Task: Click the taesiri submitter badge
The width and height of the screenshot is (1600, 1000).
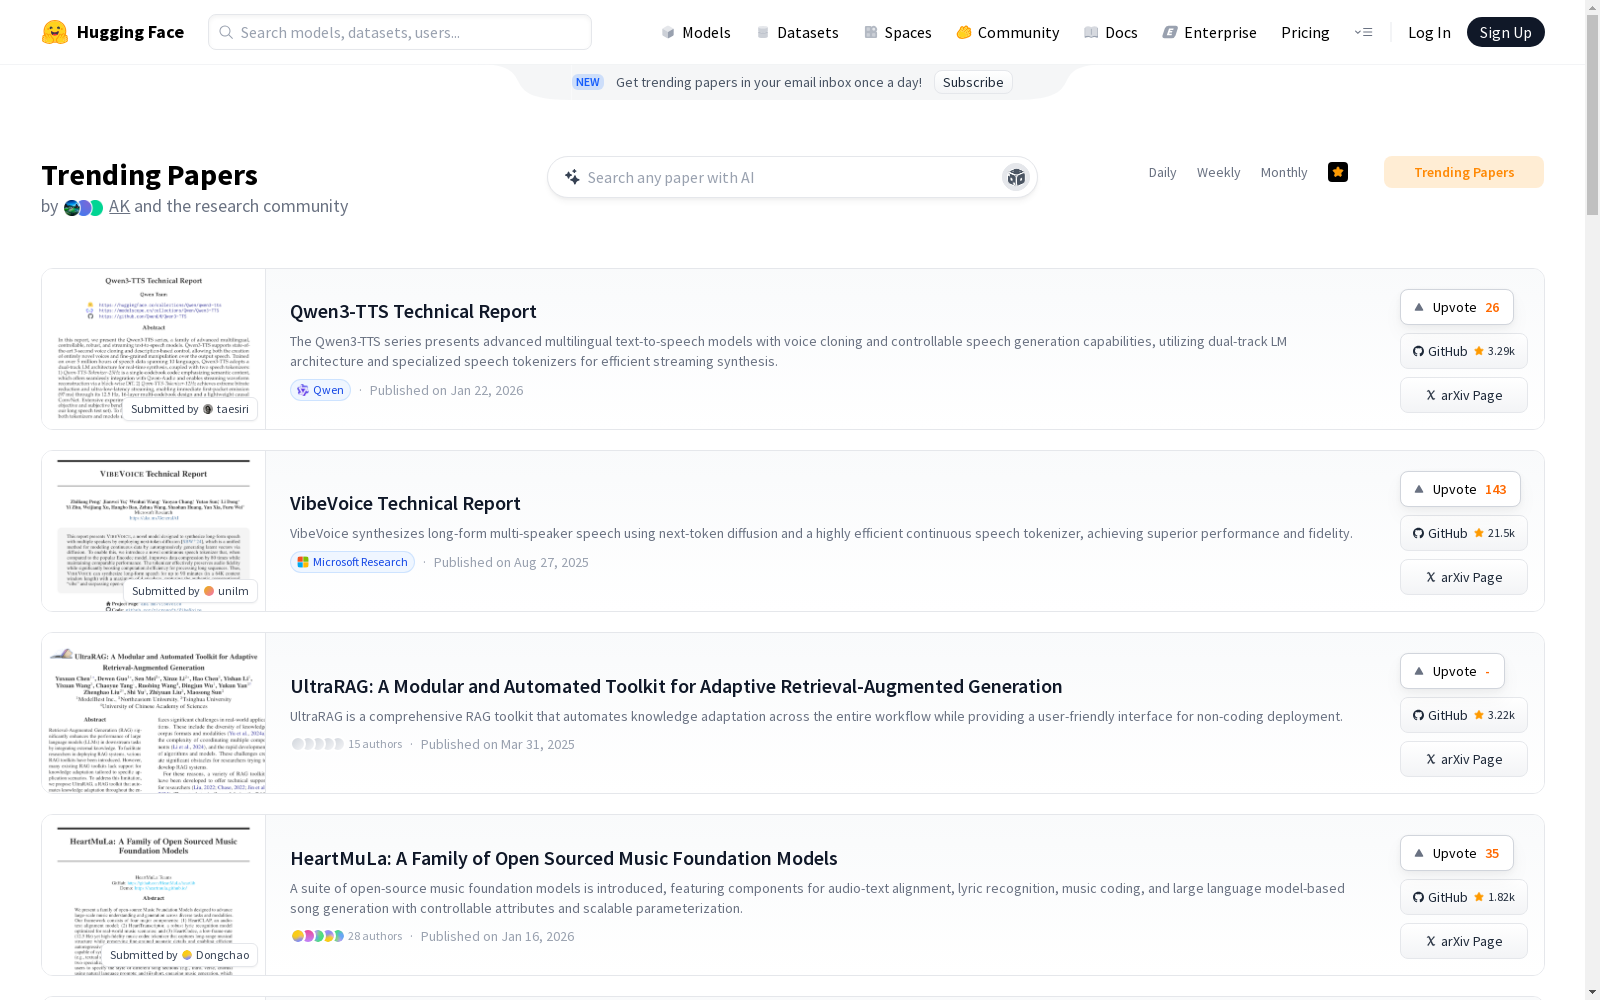Action: tap(190, 409)
